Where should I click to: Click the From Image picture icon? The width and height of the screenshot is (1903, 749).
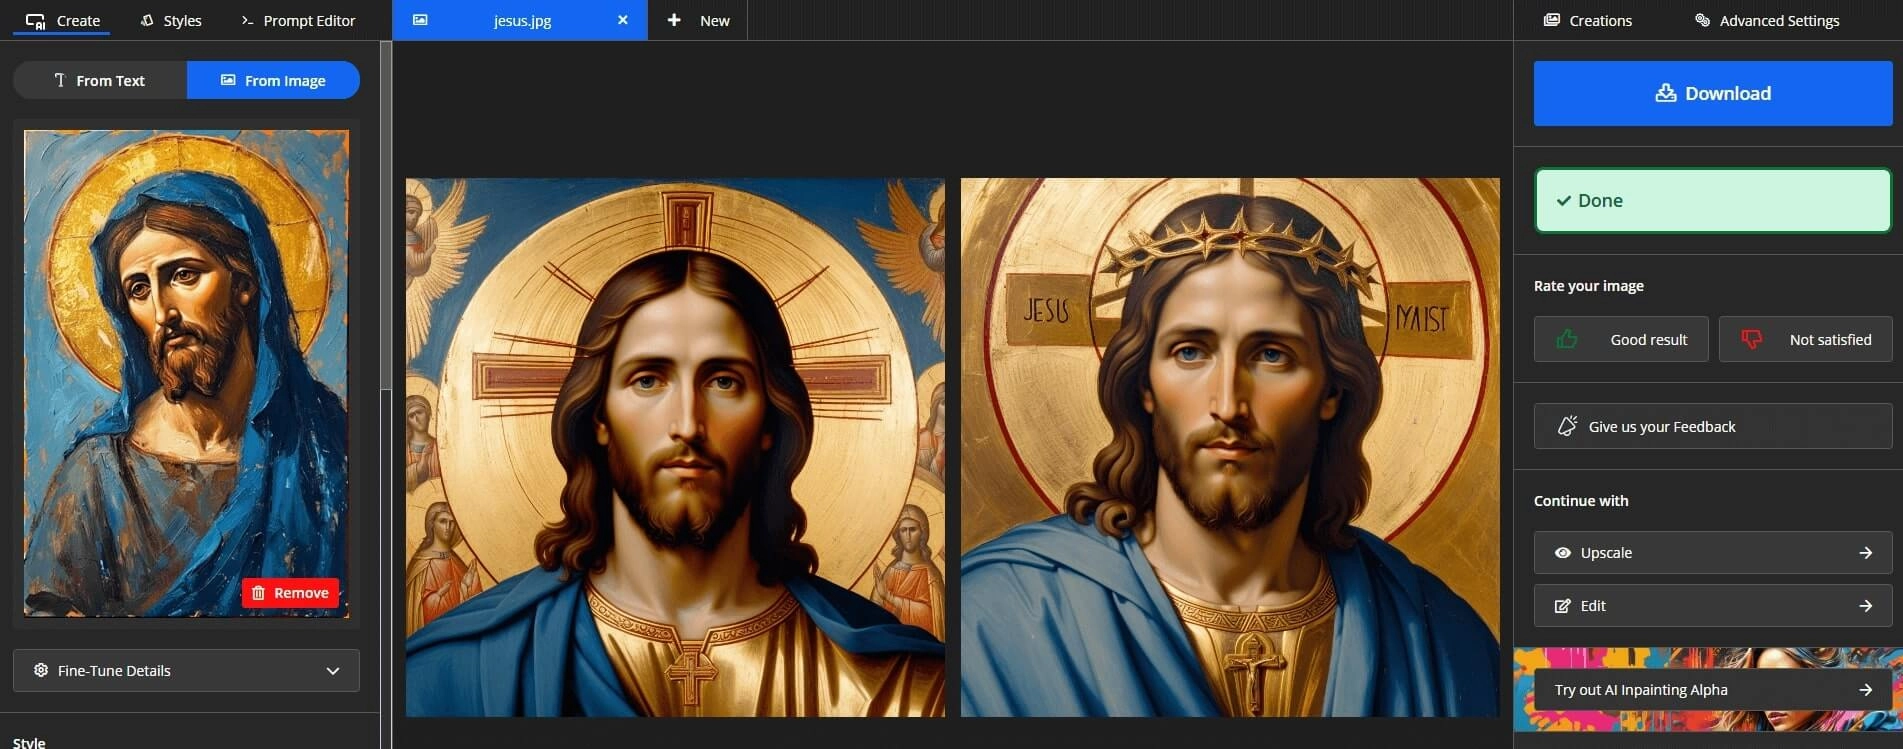(x=228, y=80)
